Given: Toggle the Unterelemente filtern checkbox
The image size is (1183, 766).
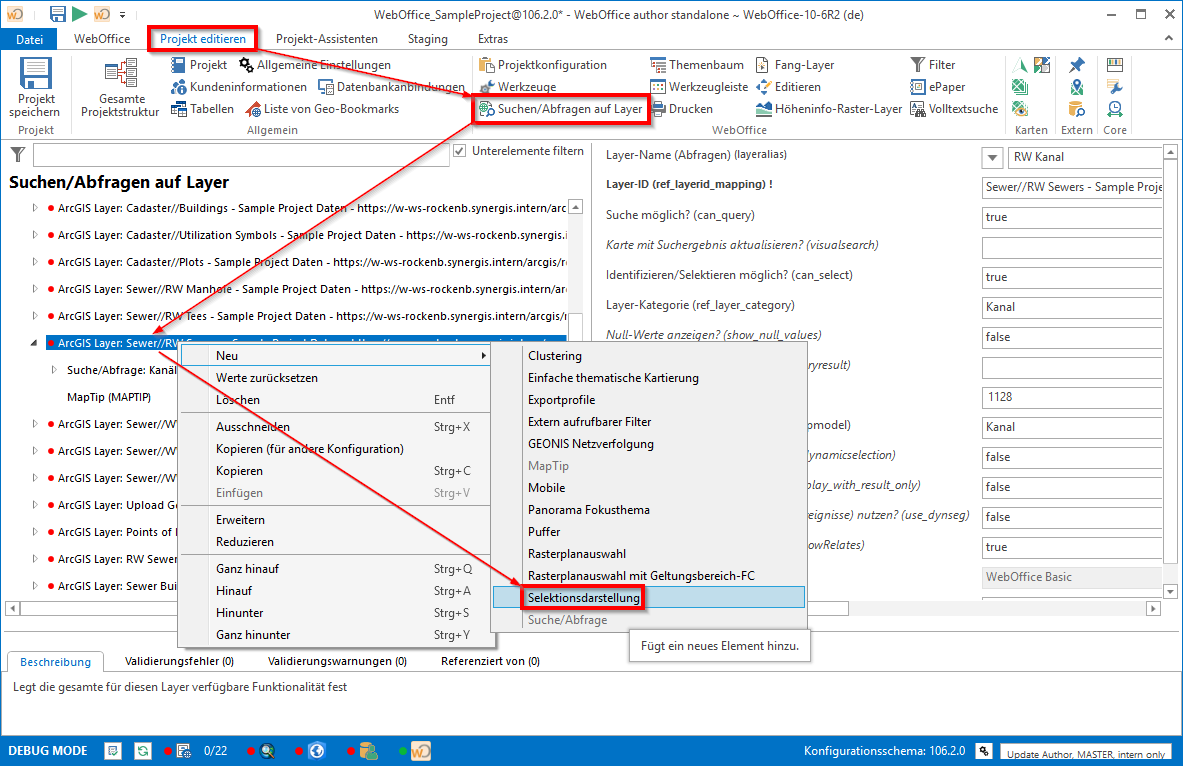Looking at the screenshot, I should point(460,151).
